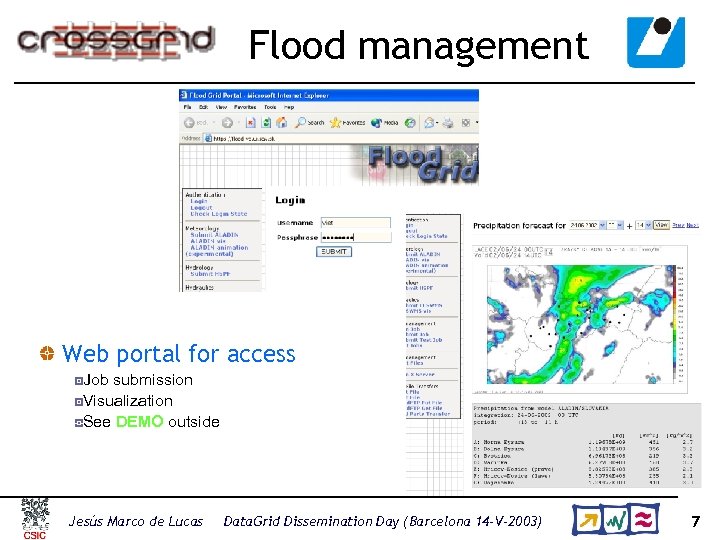The height and width of the screenshot is (540, 720).
Task: Open the Check Login State link
Action: [x=219, y=214]
